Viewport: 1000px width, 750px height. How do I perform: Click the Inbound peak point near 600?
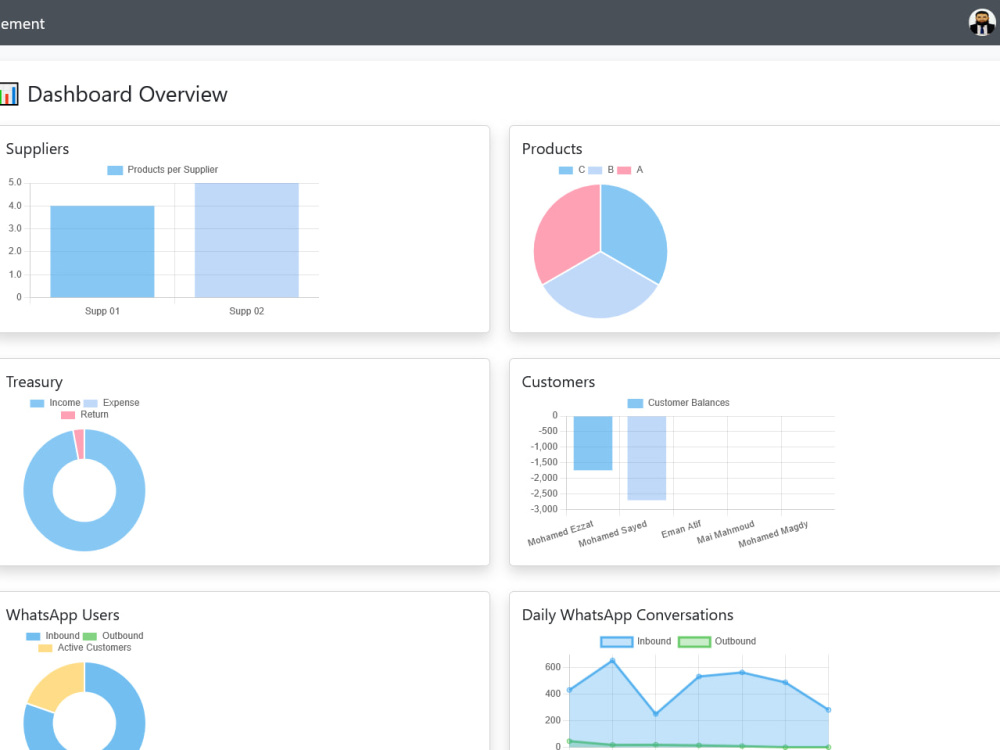(613, 661)
